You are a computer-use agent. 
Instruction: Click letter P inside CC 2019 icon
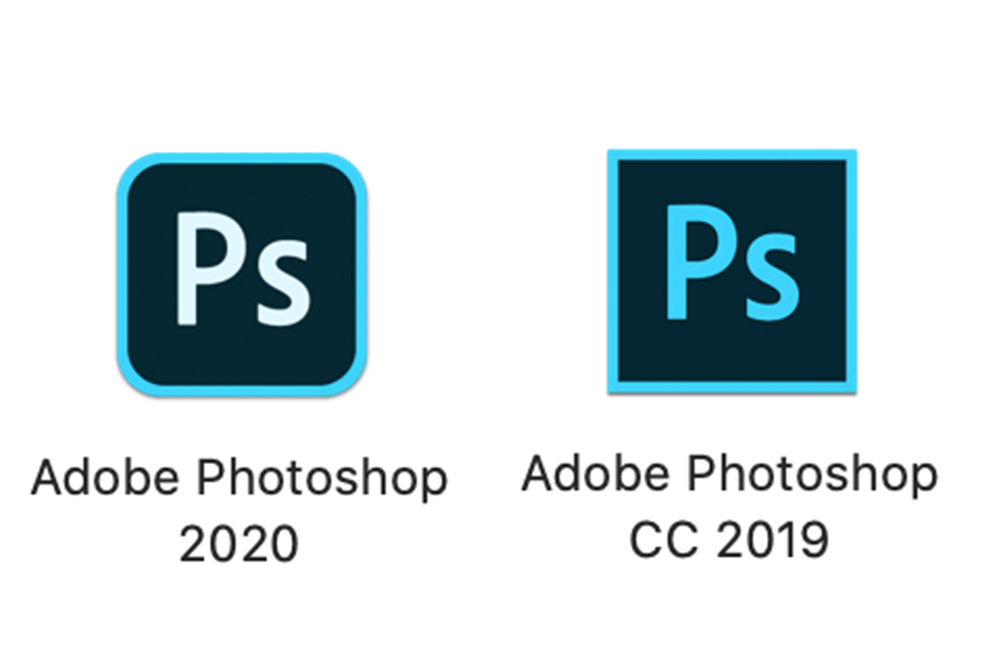(700, 262)
